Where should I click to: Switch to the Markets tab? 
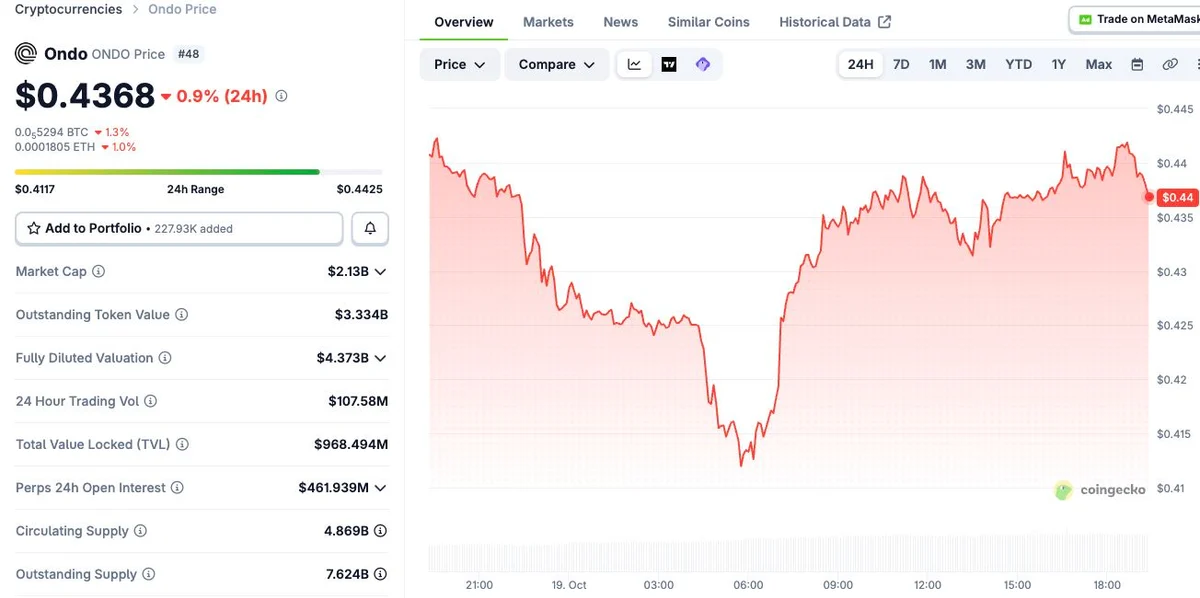click(548, 22)
